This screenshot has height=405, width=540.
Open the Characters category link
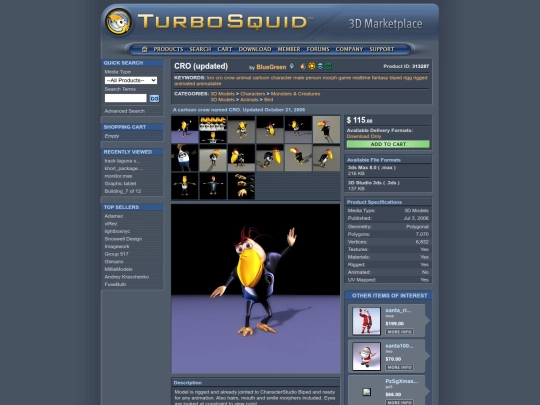click(x=253, y=94)
